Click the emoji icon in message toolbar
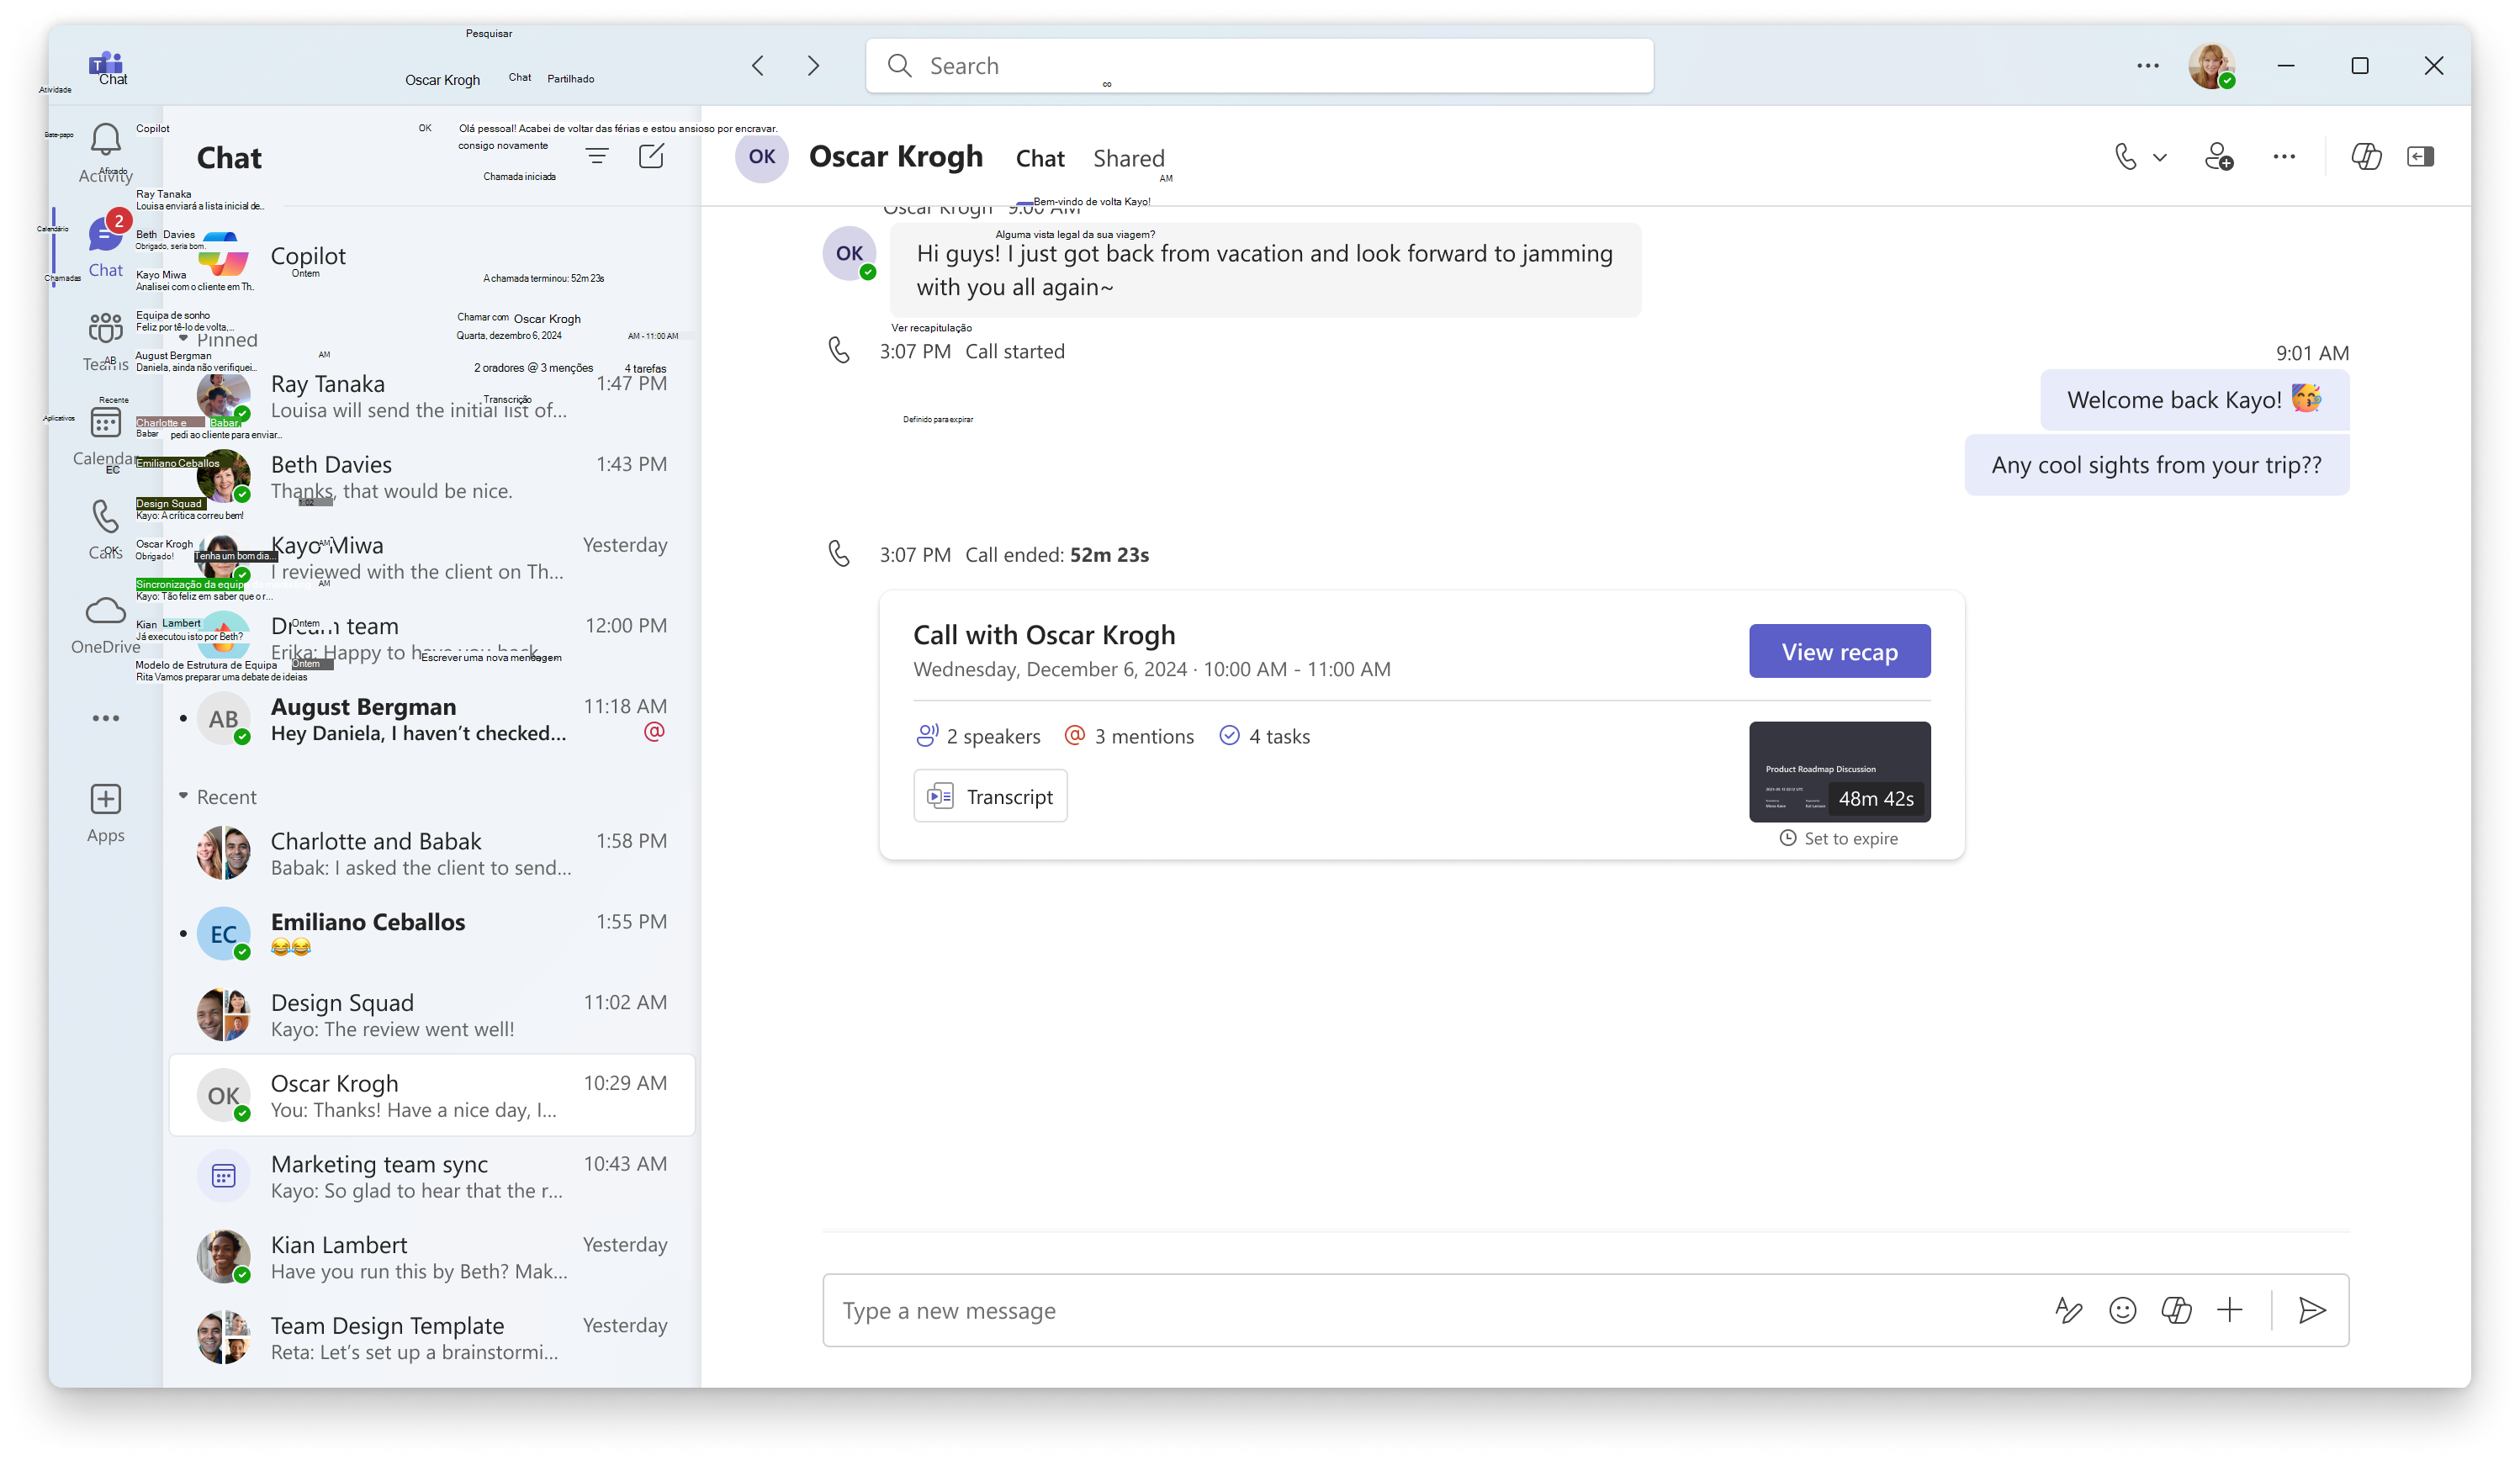The width and height of the screenshot is (2520, 1460). click(x=2122, y=1310)
